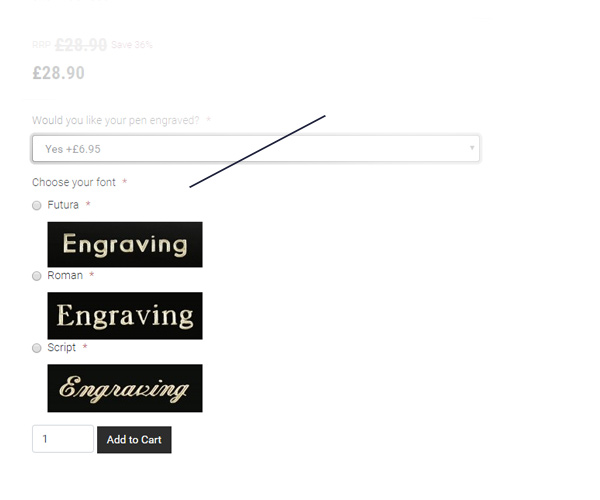The width and height of the screenshot is (600, 500).
Task: Focus the quantity input field
Action: click(x=63, y=439)
